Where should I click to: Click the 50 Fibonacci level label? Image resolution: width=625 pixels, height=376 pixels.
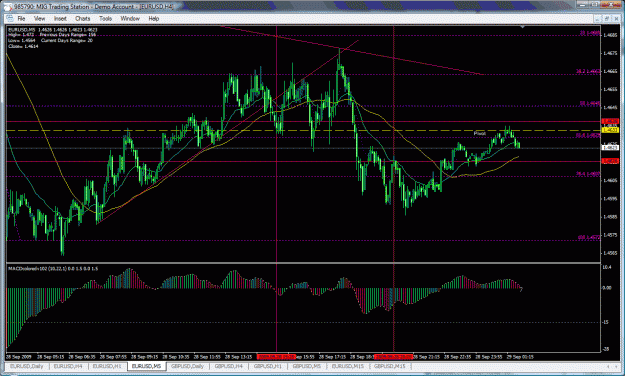590,103
